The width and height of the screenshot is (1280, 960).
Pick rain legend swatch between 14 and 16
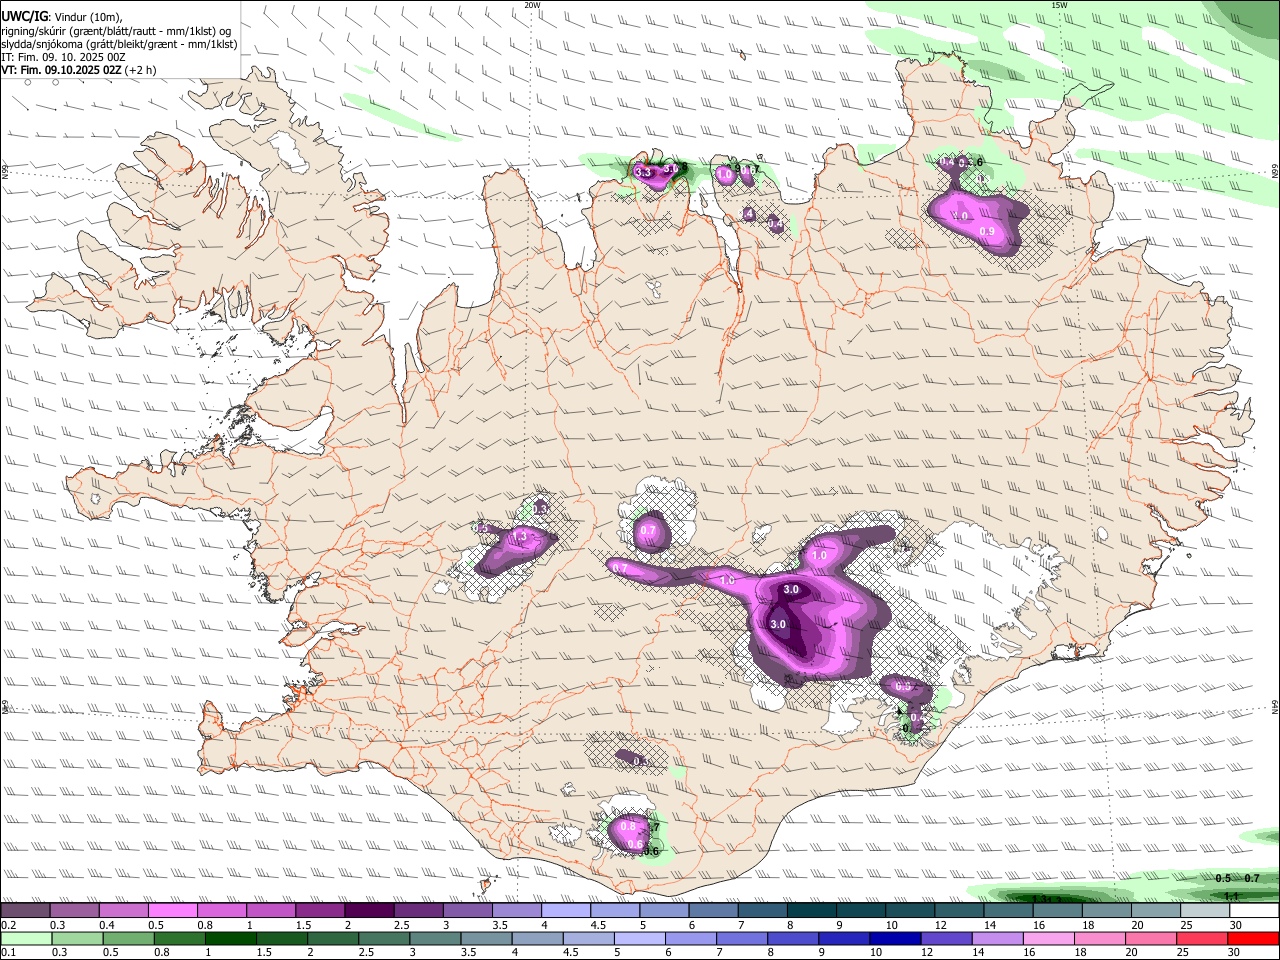coord(999,939)
